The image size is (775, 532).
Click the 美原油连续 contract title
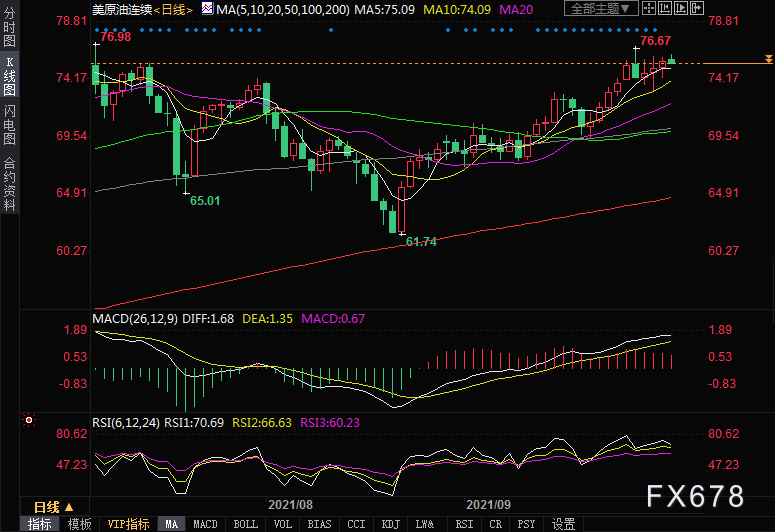click(122, 9)
